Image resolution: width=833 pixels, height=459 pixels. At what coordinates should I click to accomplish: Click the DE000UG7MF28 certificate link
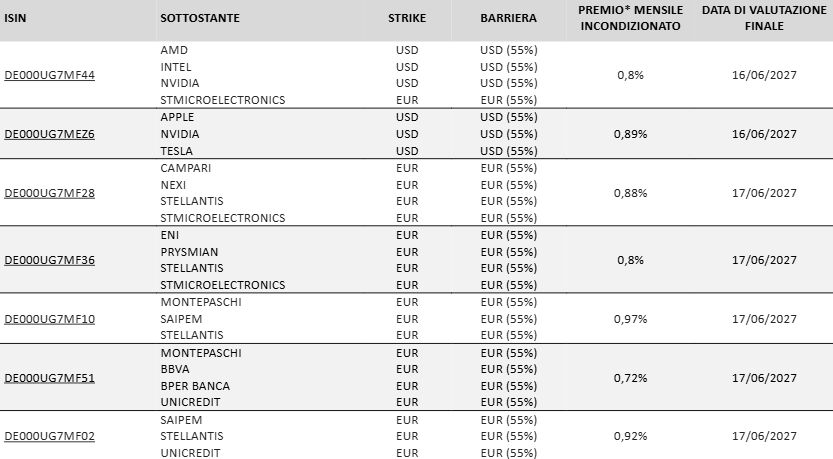[50, 193]
